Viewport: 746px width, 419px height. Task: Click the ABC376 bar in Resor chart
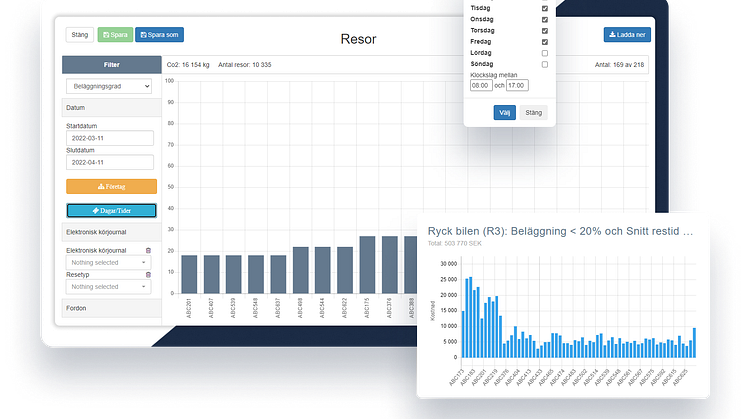390,265
